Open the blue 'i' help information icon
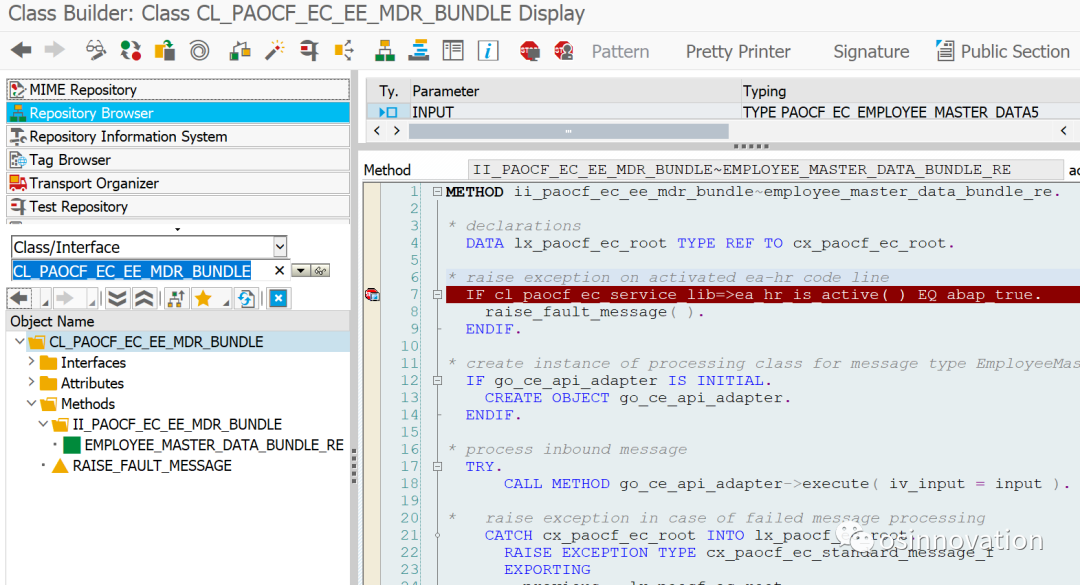The height and width of the screenshot is (585, 1080). click(x=488, y=50)
